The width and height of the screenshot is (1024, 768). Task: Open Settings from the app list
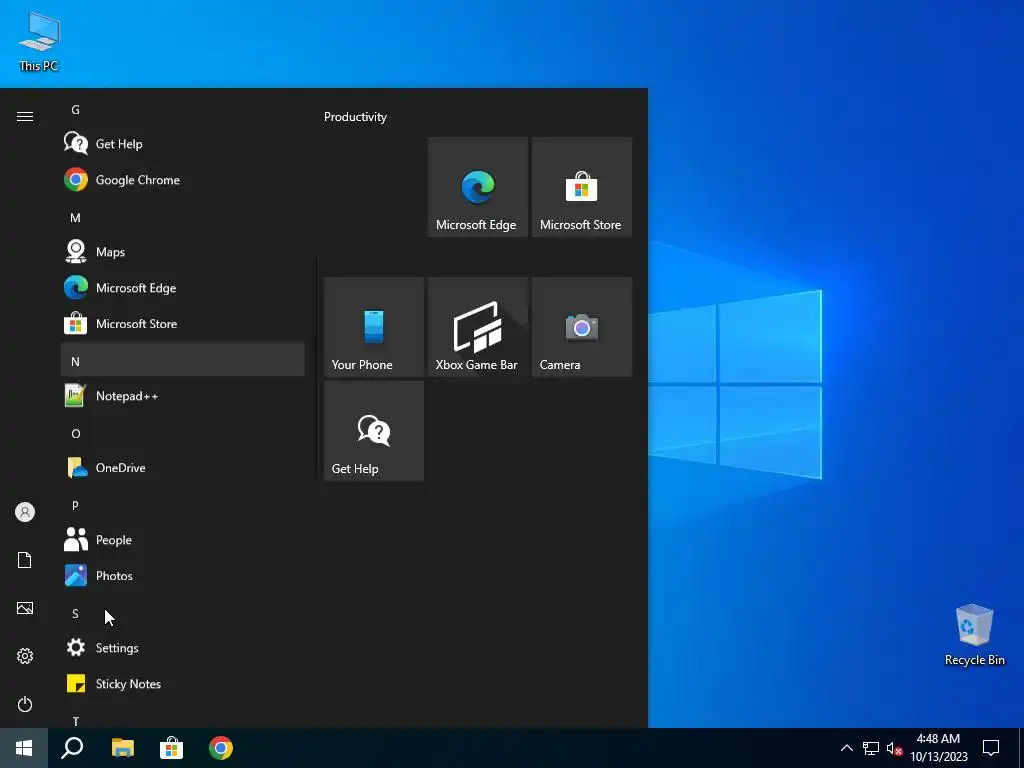pyautogui.click(x=183, y=647)
